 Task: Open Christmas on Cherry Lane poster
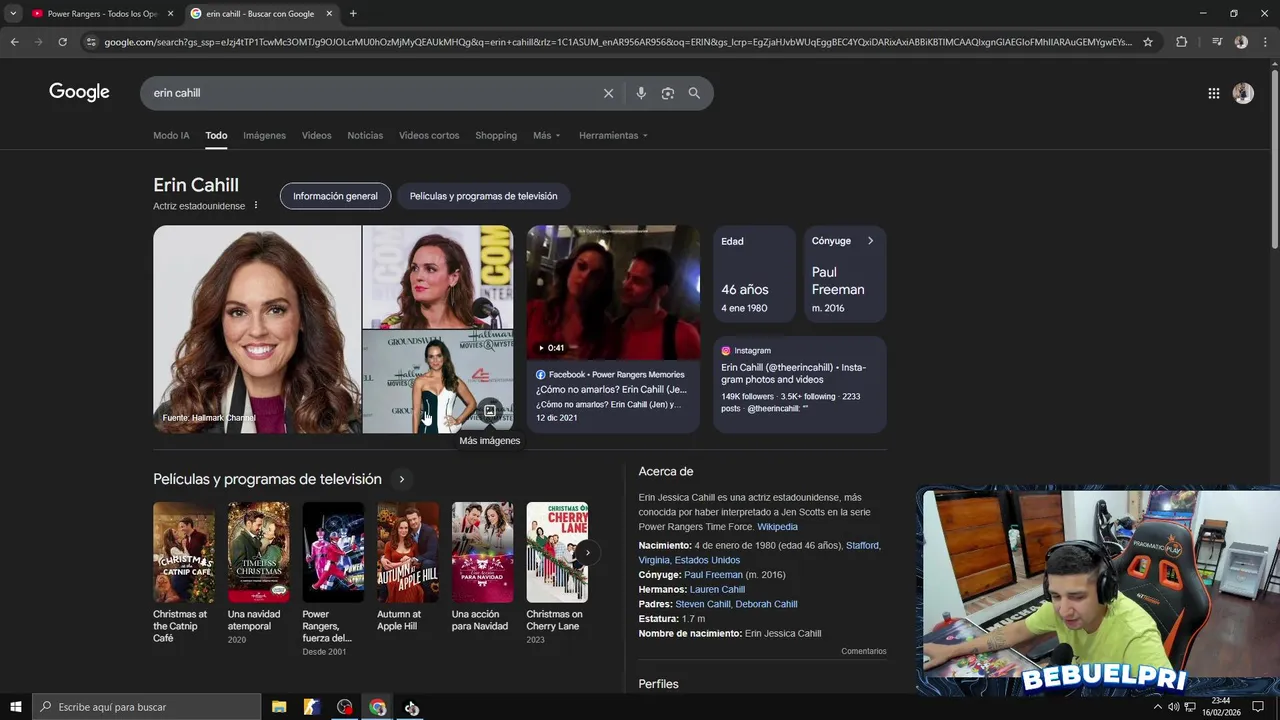(x=557, y=552)
